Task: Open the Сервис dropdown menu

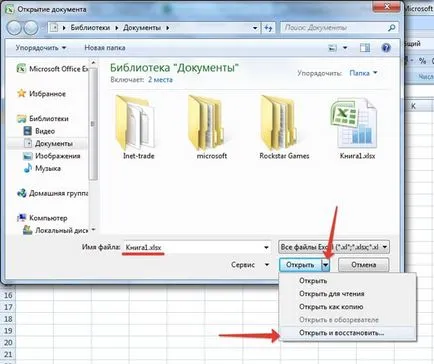Action: (x=250, y=265)
